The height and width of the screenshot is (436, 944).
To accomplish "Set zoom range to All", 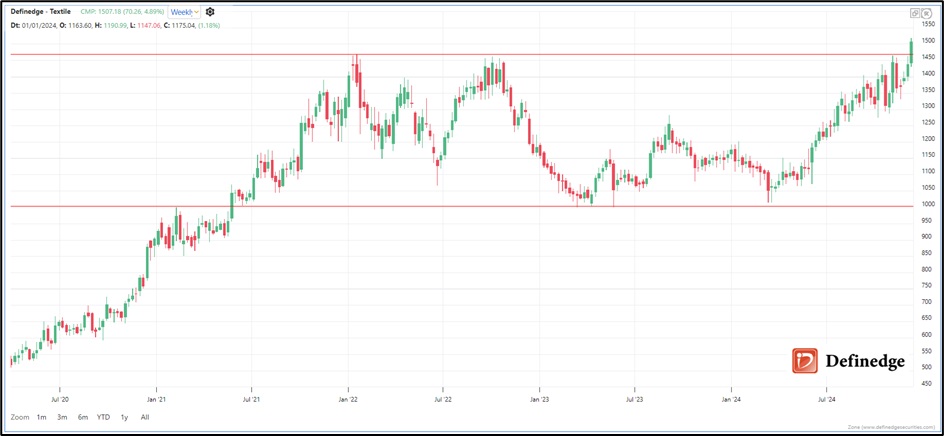I will pos(144,417).
